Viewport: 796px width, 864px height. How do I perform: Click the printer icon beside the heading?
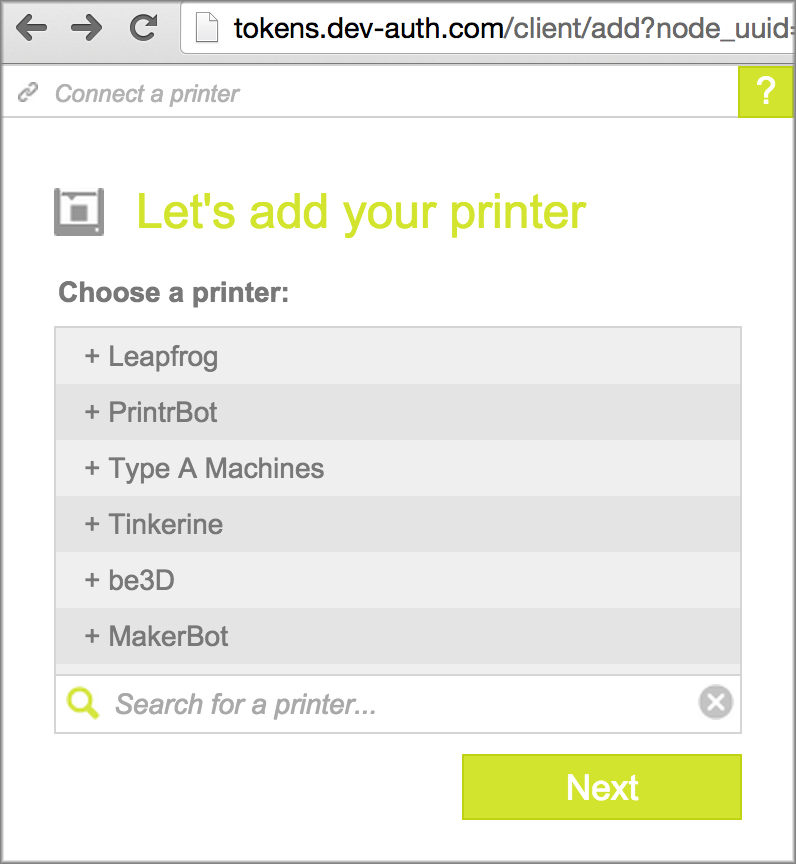tap(79, 212)
